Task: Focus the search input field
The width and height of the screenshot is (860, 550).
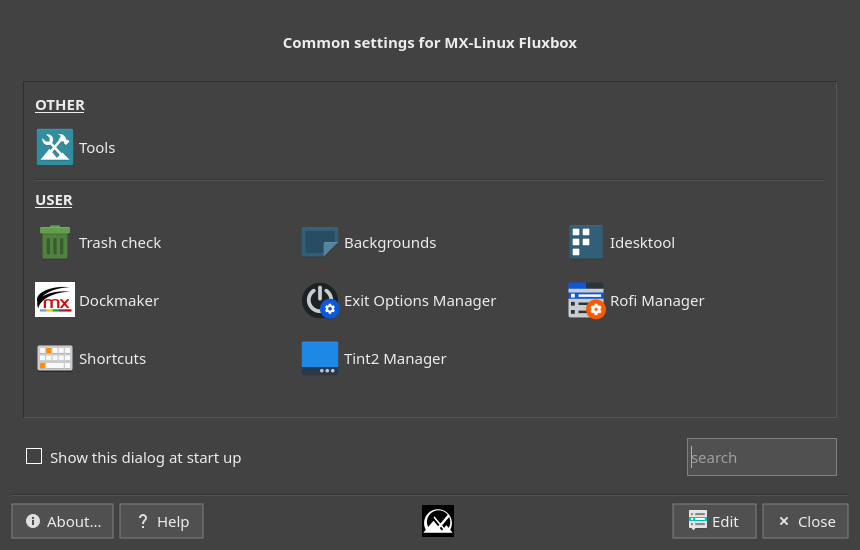Action: coord(762,457)
